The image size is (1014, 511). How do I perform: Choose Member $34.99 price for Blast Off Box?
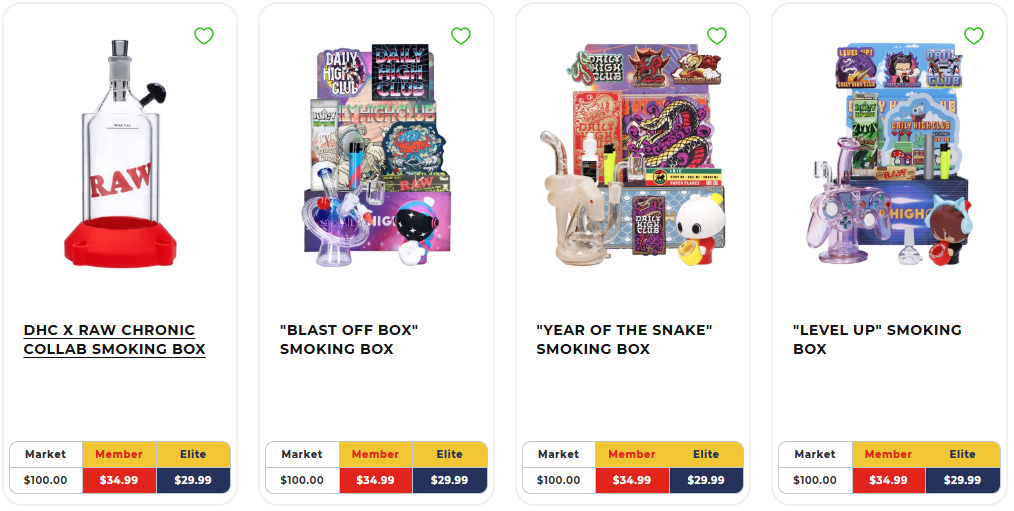pyautogui.click(x=376, y=480)
